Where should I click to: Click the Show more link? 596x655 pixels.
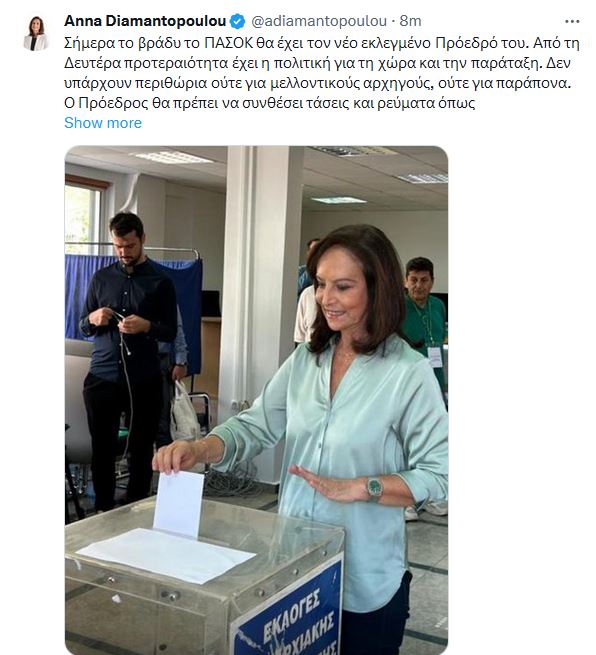[103, 123]
